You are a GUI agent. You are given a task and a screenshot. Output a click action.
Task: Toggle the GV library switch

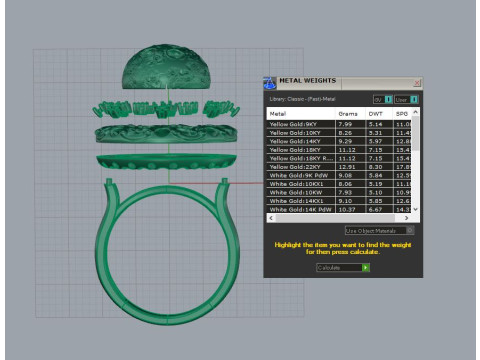[383, 99]
